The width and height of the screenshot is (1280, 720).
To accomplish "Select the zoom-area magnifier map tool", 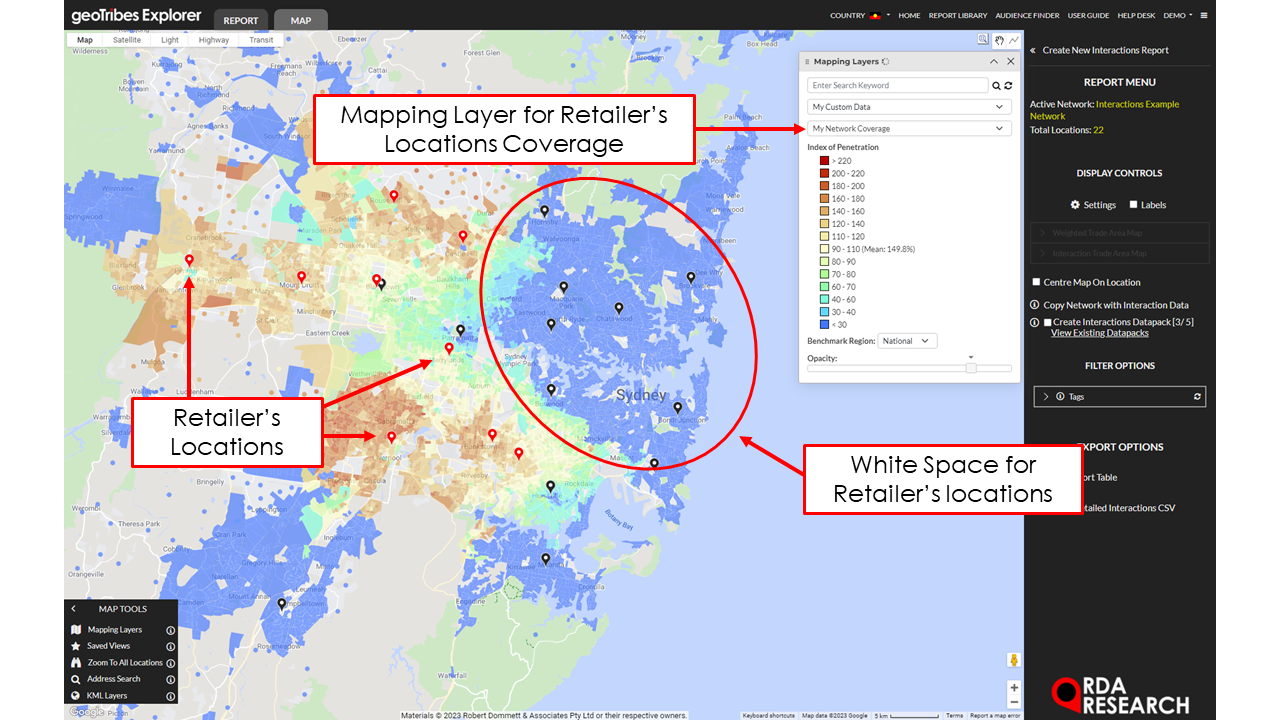I will click(x=983, y=40).
